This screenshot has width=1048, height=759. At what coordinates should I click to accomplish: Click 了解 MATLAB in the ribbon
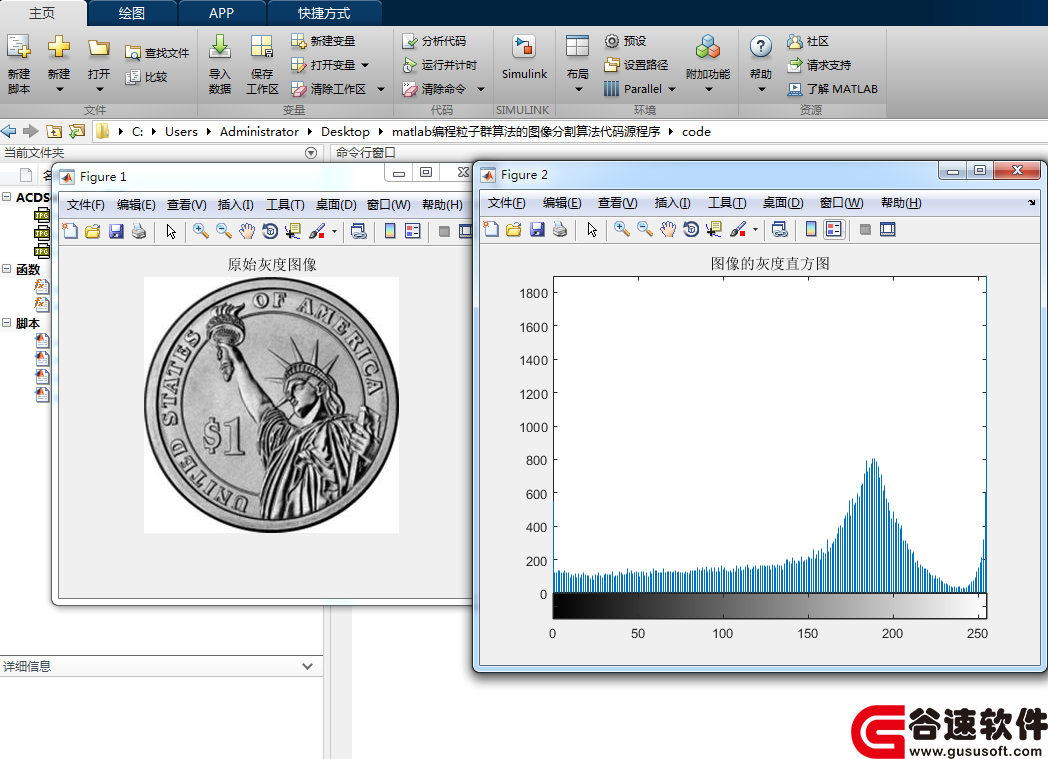833,89
